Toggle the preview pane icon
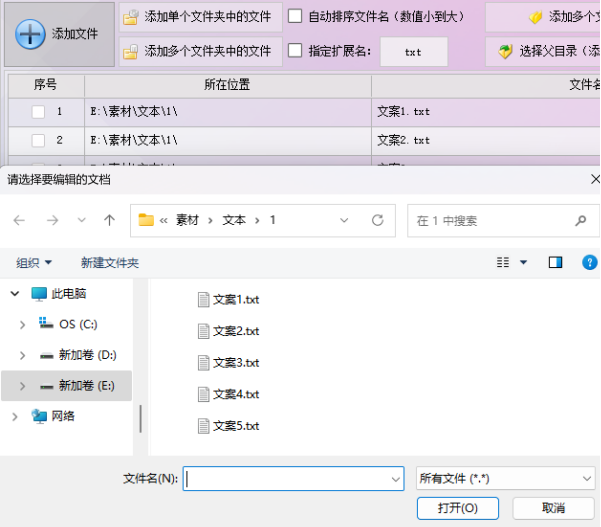This screenshot has height=527, width=601. pyautogui.click(x=555, y=263)
